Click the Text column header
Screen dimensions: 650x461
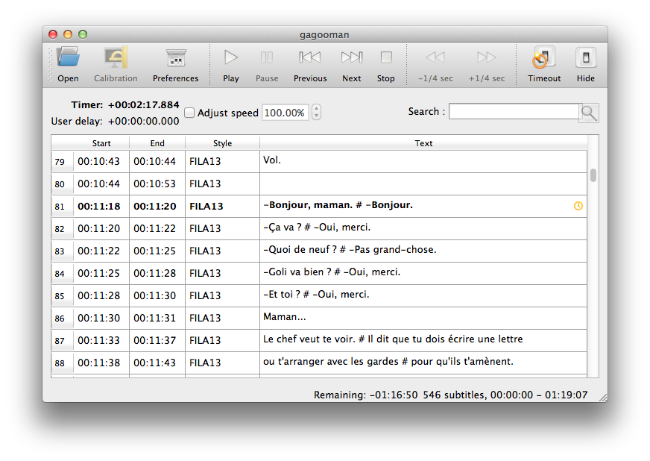point(424,143)
